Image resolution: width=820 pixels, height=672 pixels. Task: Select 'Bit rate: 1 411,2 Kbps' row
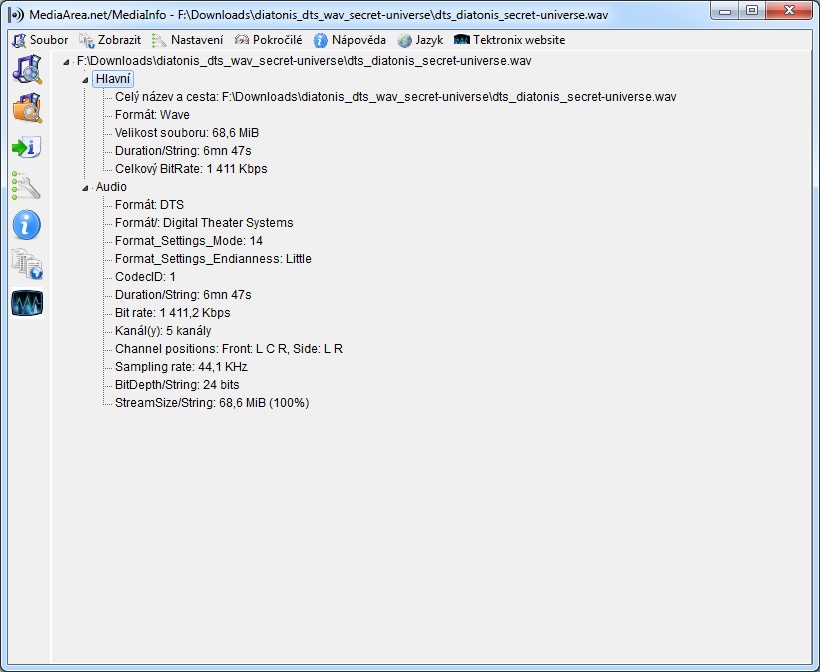[x=173, y=313]
